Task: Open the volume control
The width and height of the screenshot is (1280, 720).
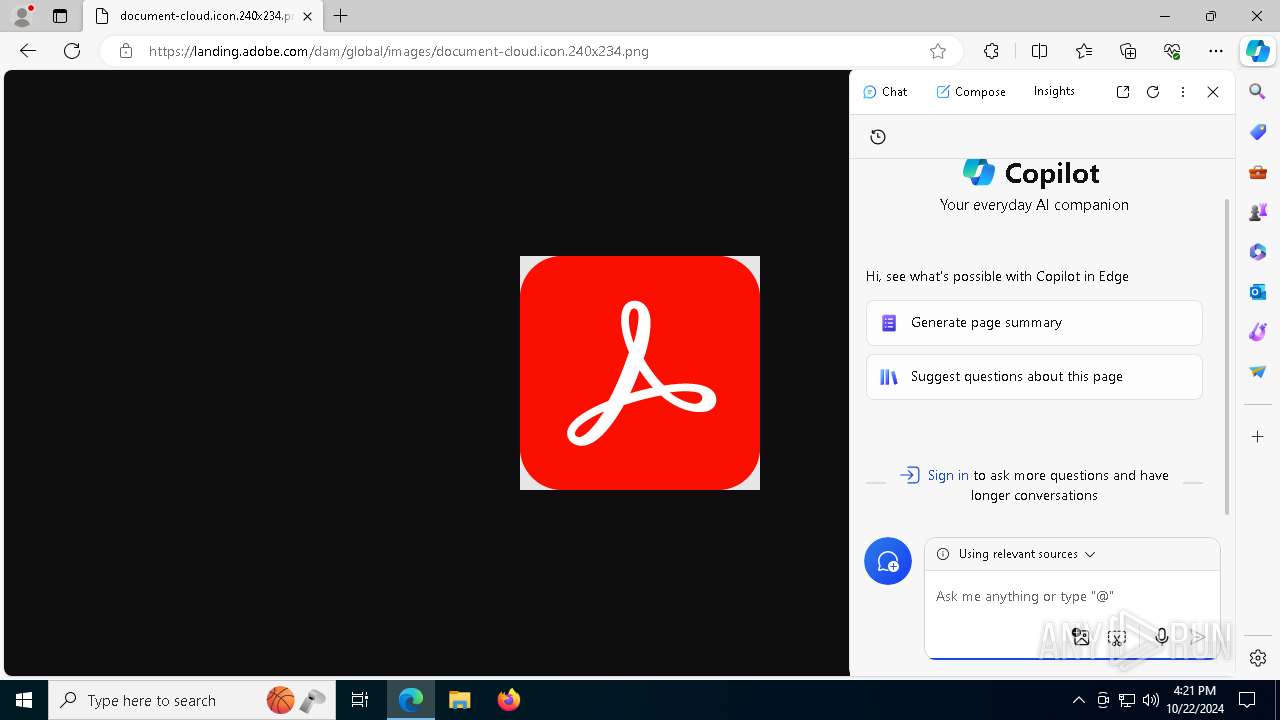Action: [1151, 700]
